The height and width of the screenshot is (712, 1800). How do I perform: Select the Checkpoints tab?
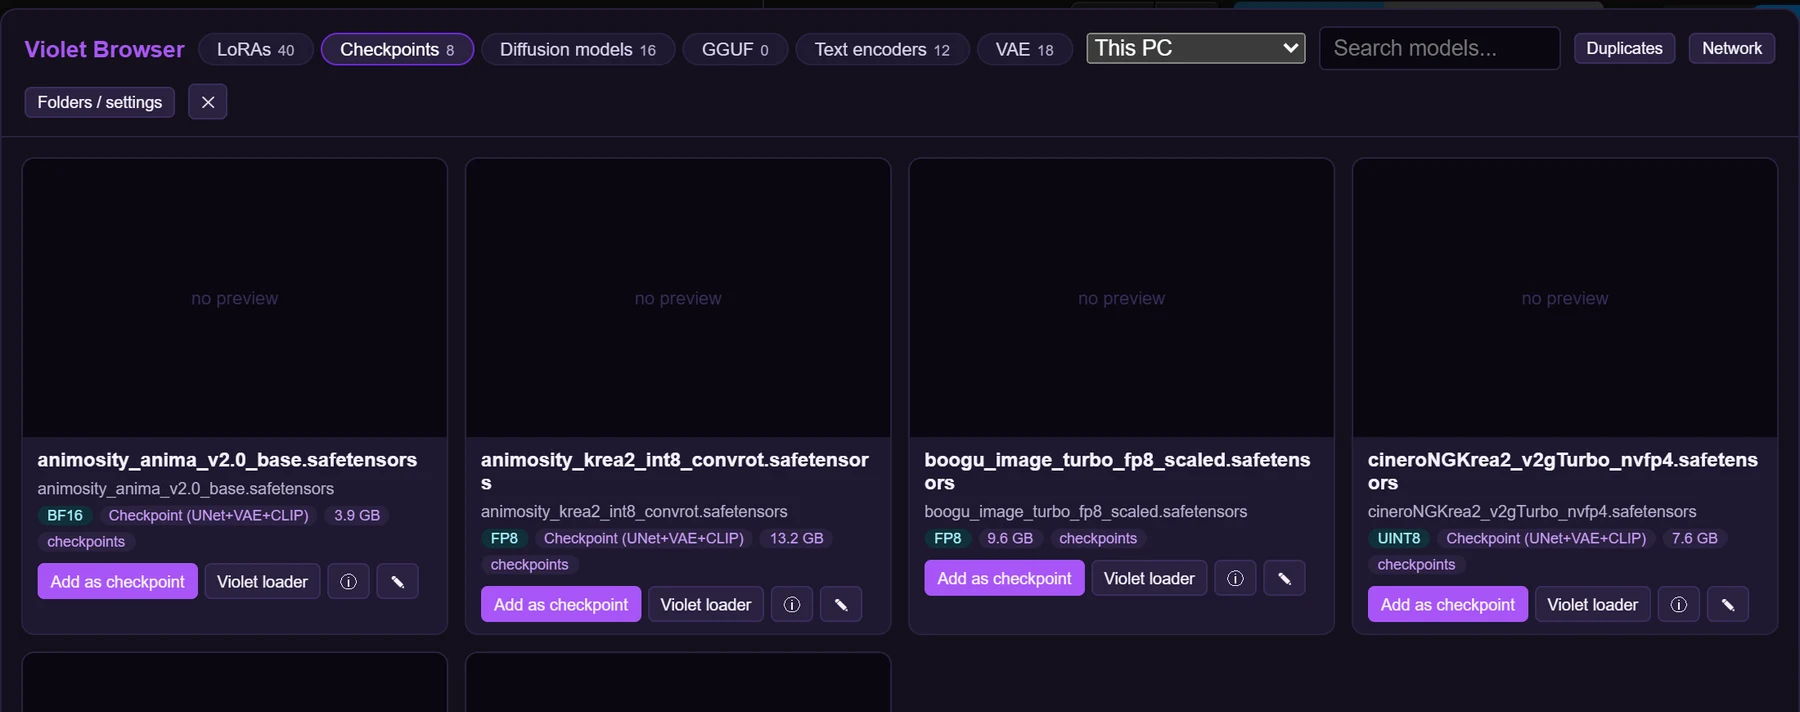397,49
